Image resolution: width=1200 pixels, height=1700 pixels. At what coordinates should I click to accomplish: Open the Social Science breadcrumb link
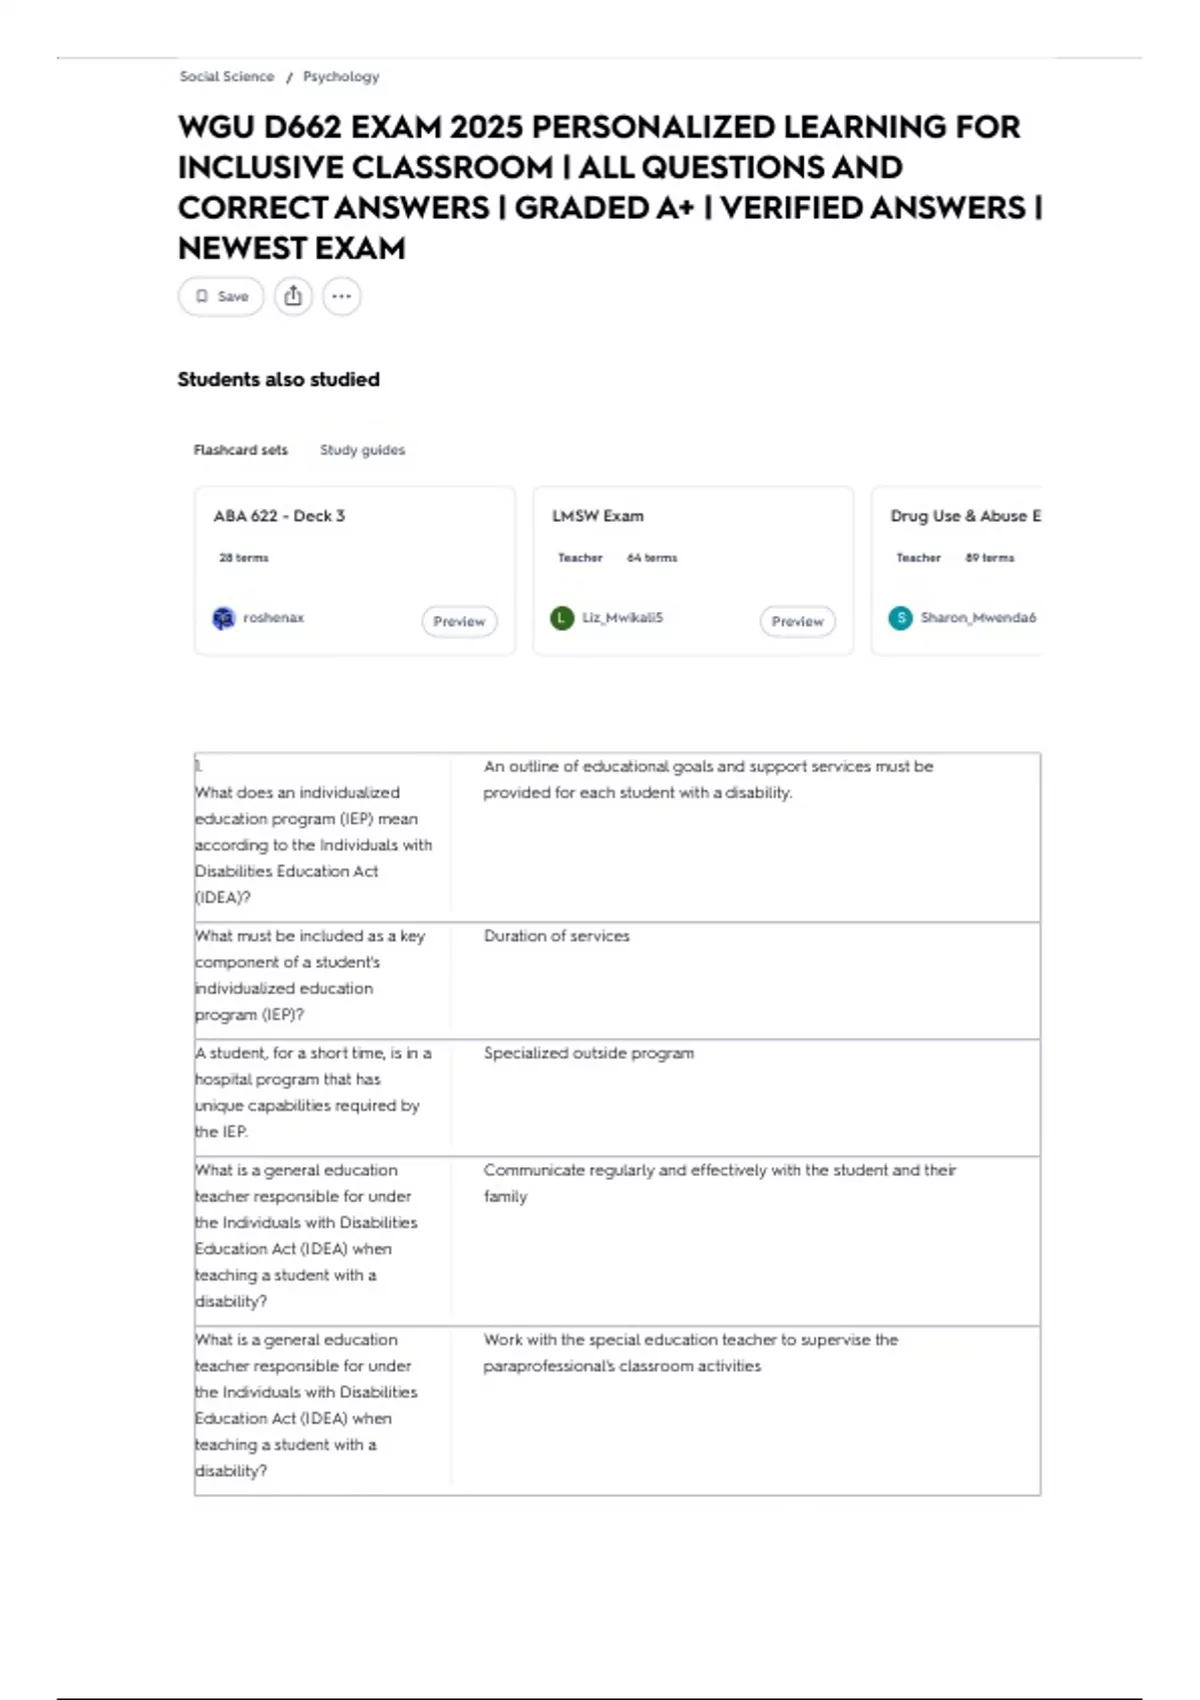[x=227, y=76]
